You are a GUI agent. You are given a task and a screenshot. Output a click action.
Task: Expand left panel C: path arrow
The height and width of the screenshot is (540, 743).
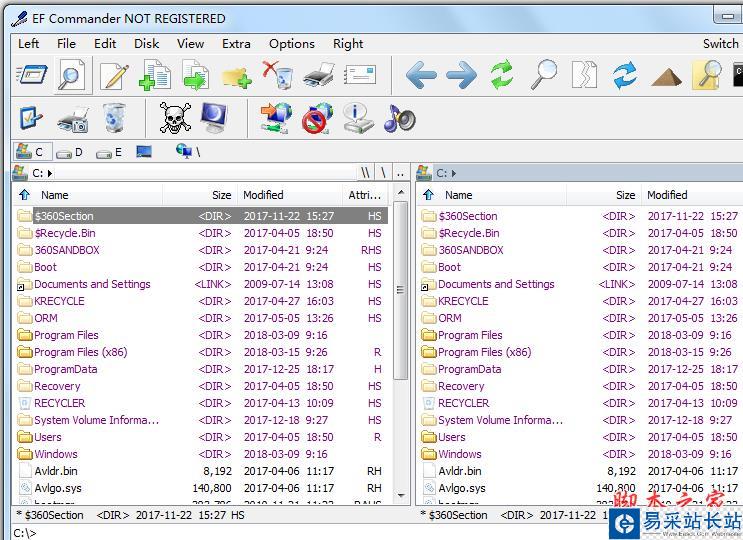[50, 173]
